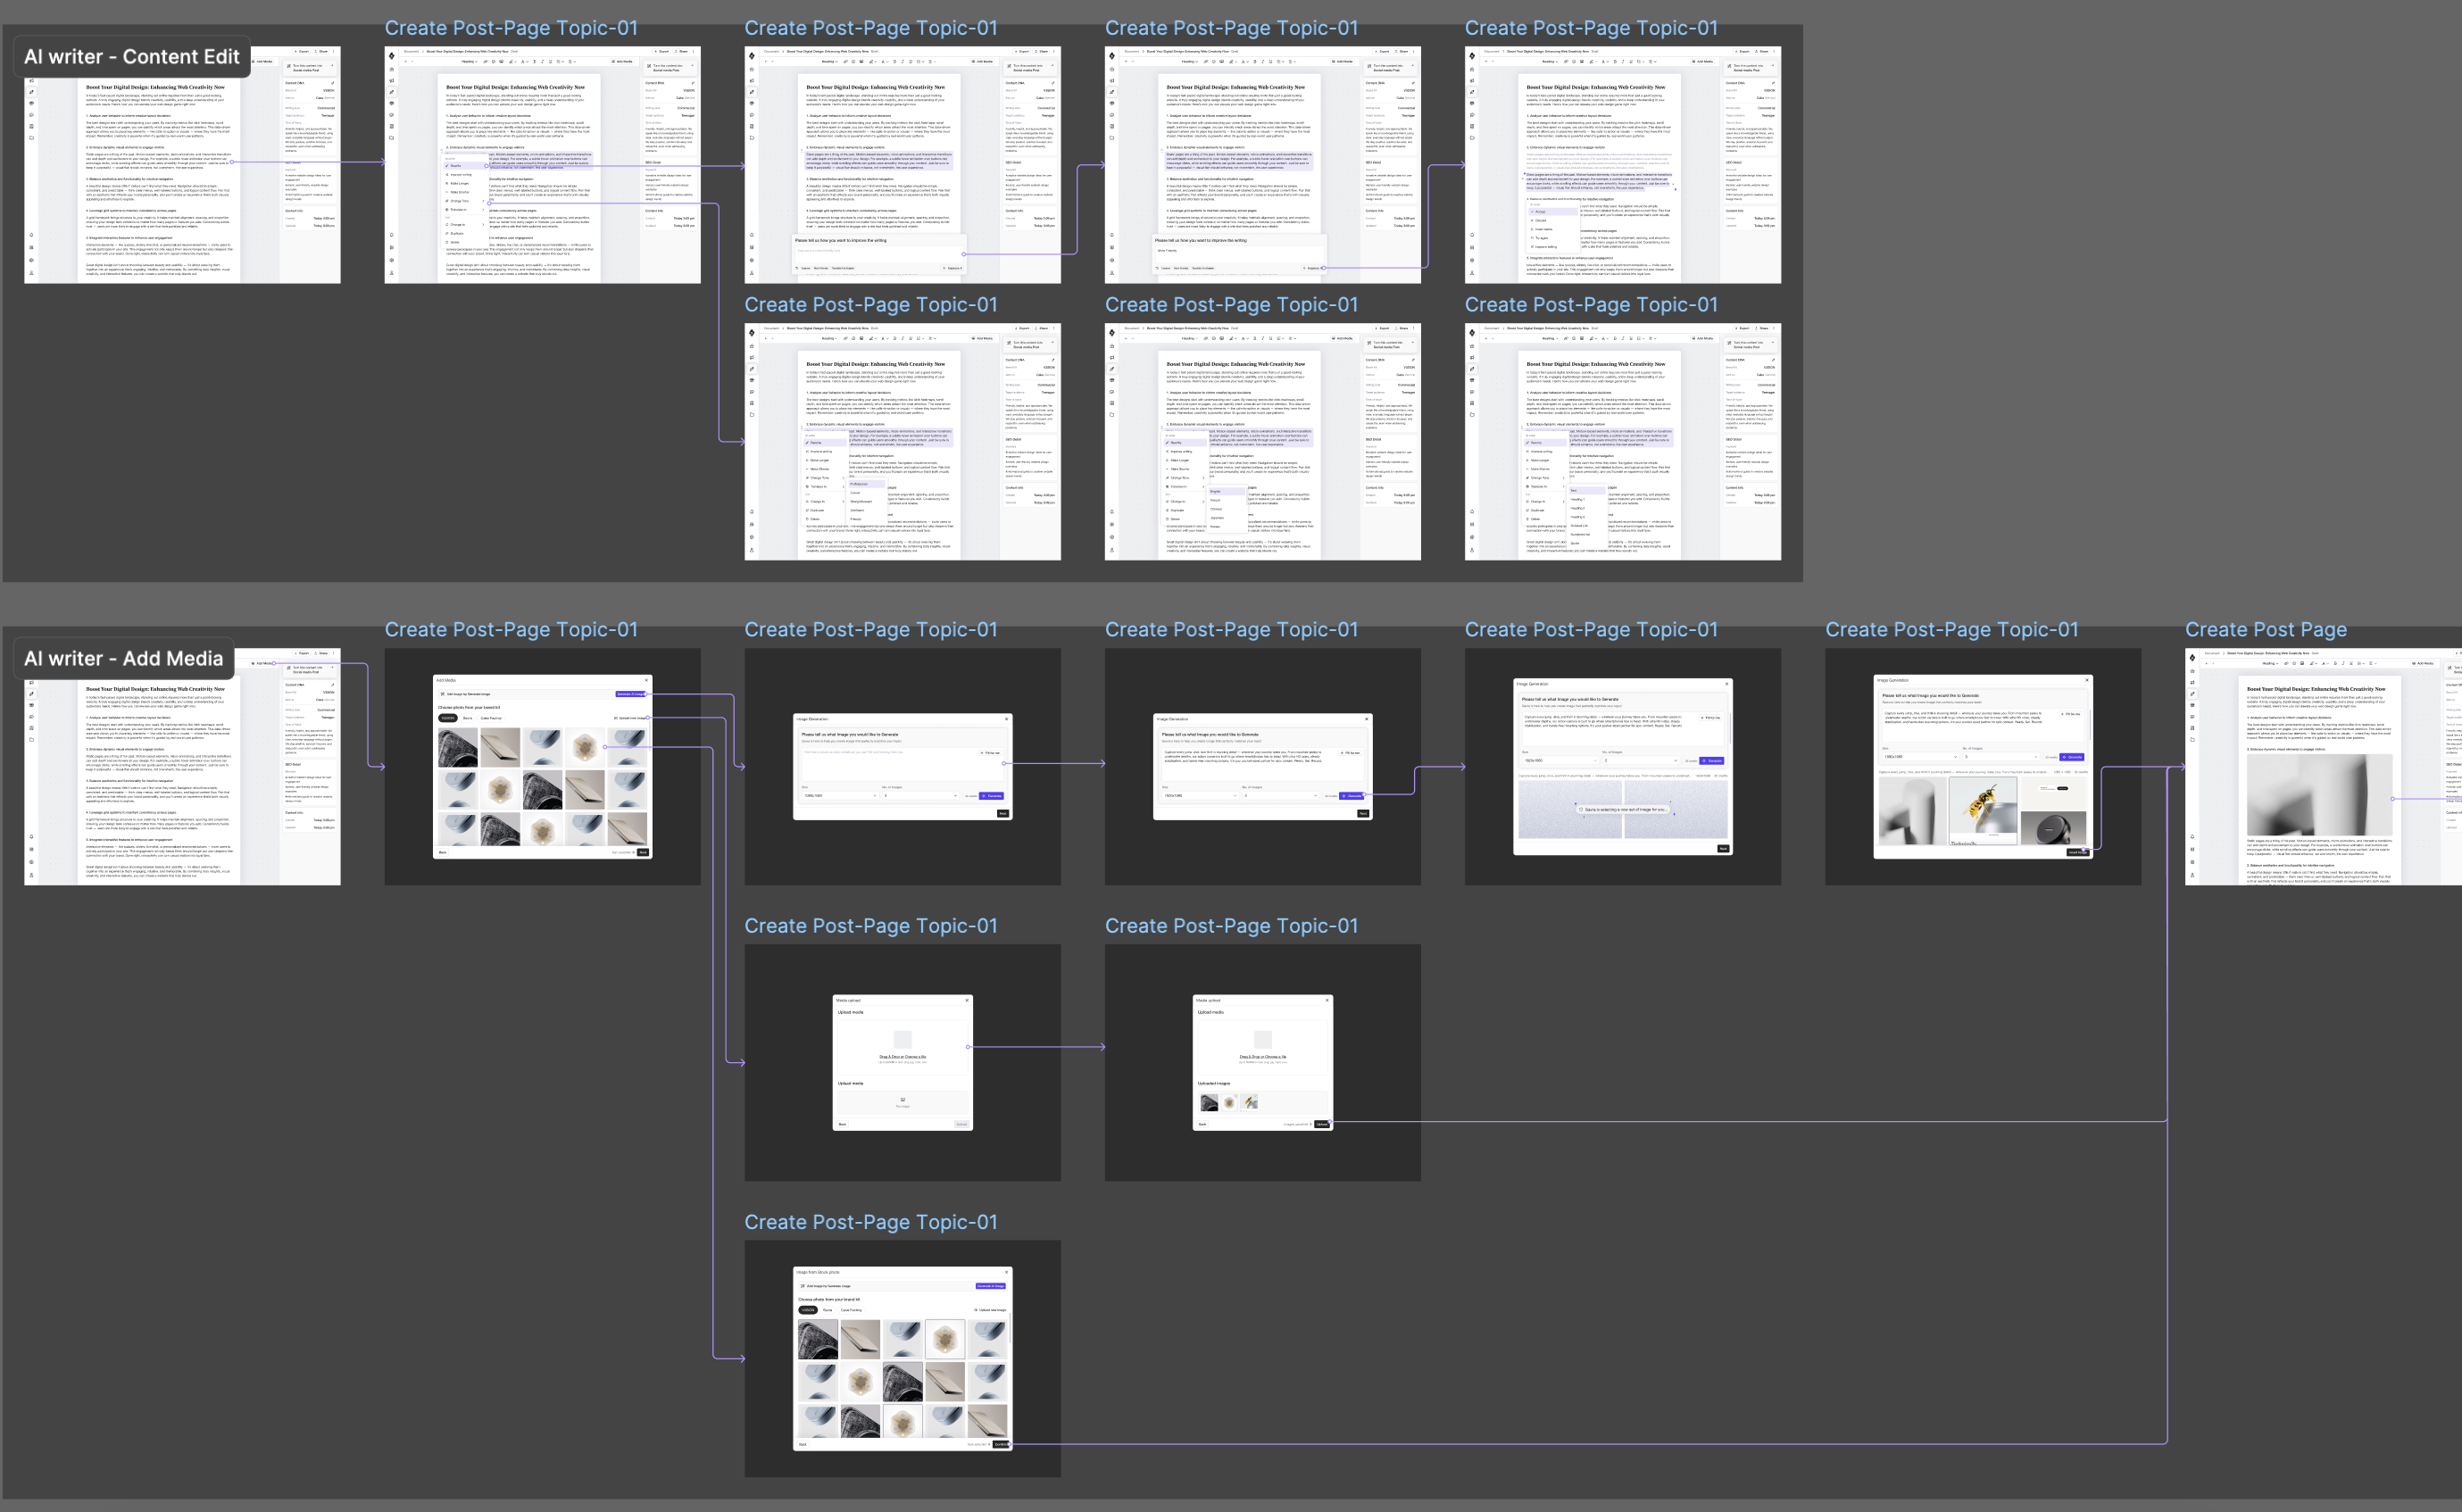Select the outlined flower-object photo in Stock photo top row
This screenshot has height=1512, width=2462.
click(x=946, y=1340)
